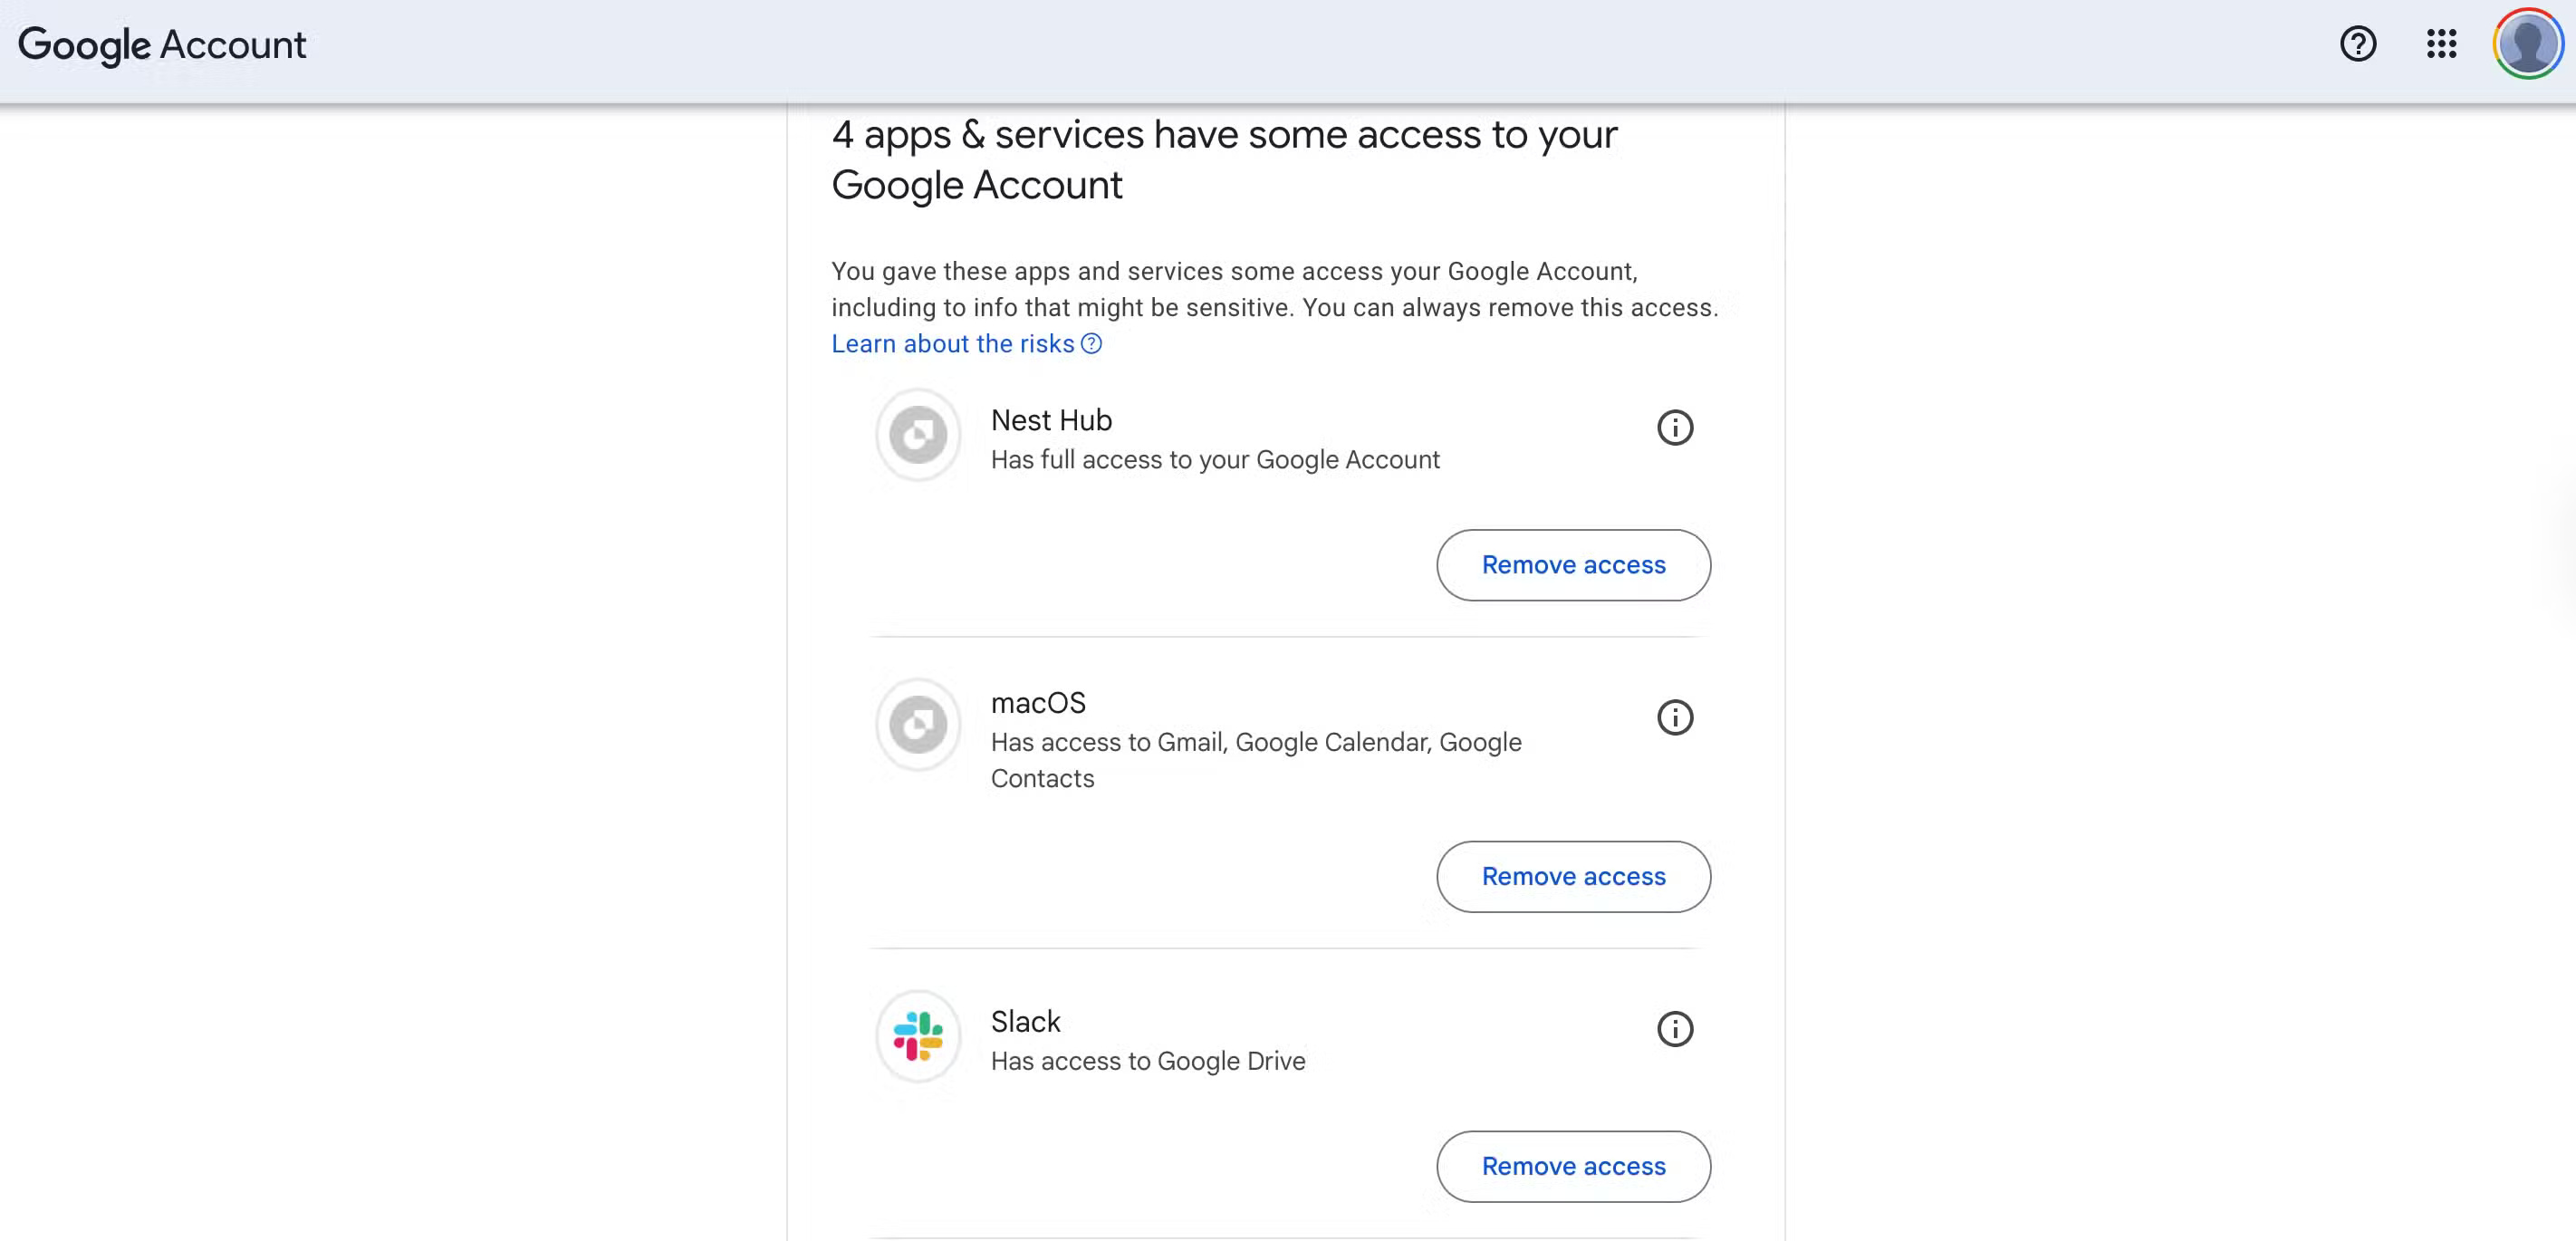Open the Google apps launcher grid
The width and height of the screenshot is (2576, 1241).
[x=2440, y=44]
